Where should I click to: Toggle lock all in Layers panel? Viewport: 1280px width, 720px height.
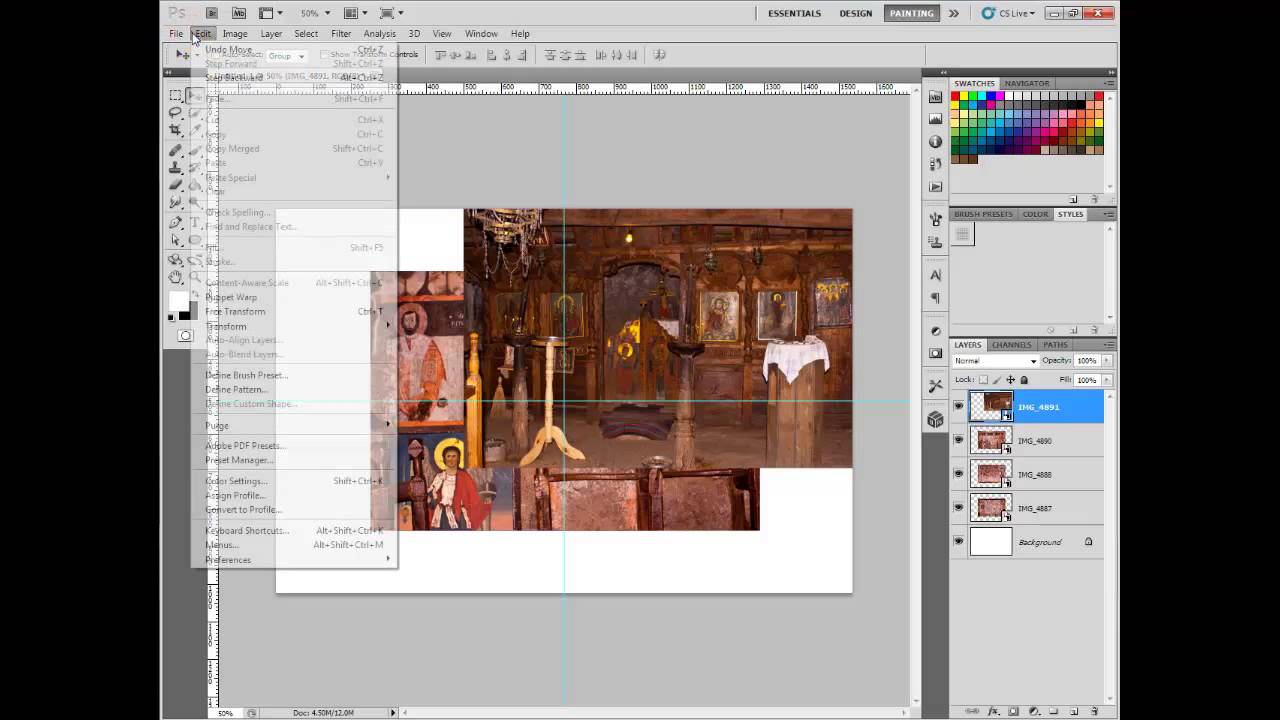(x=1024, y=380)
